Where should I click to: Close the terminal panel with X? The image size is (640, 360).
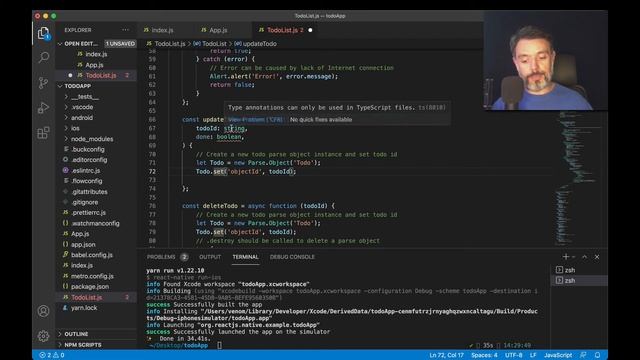click(x=597, y=257)
